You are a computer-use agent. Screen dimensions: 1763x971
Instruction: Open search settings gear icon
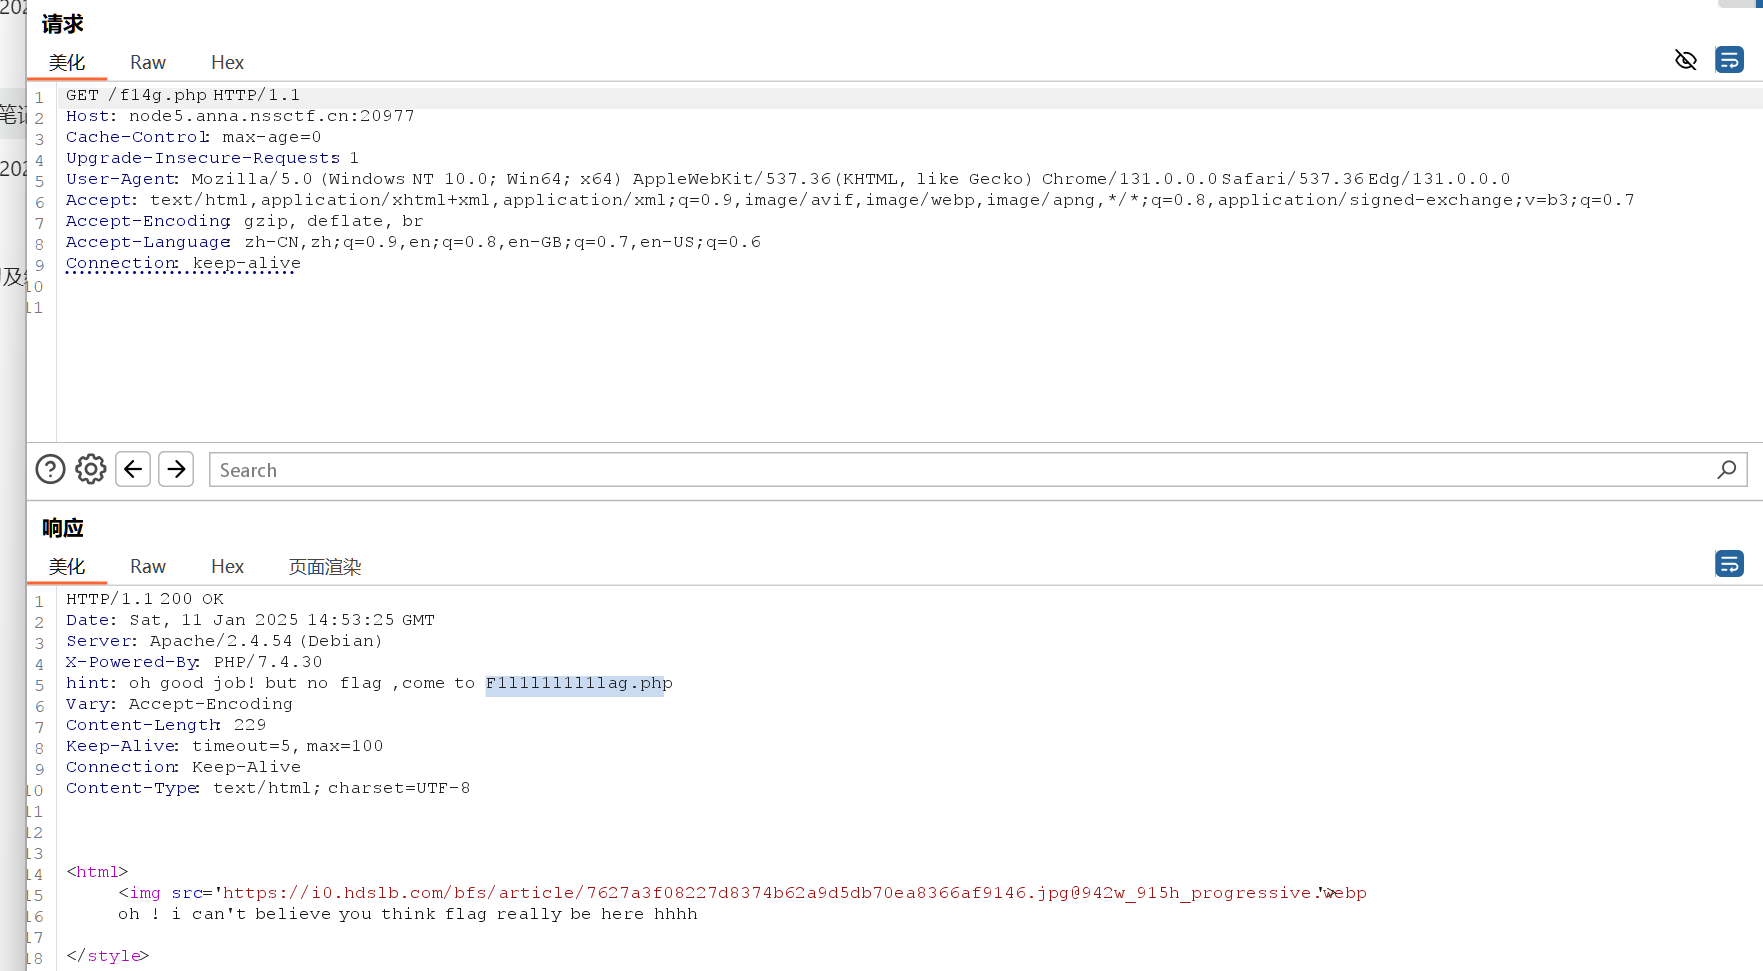coord(91,469)
